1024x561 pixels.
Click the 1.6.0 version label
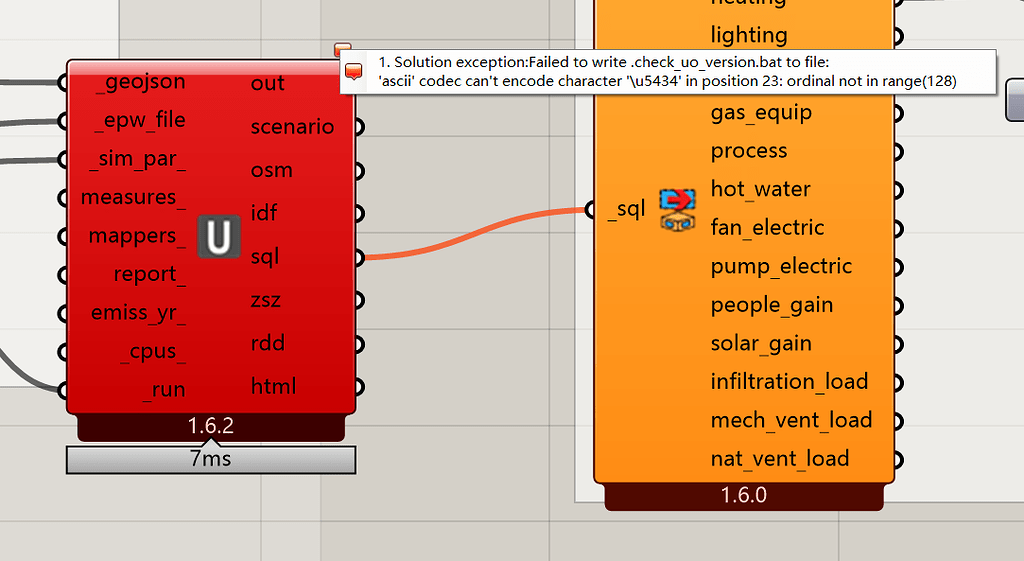(744, 495)
